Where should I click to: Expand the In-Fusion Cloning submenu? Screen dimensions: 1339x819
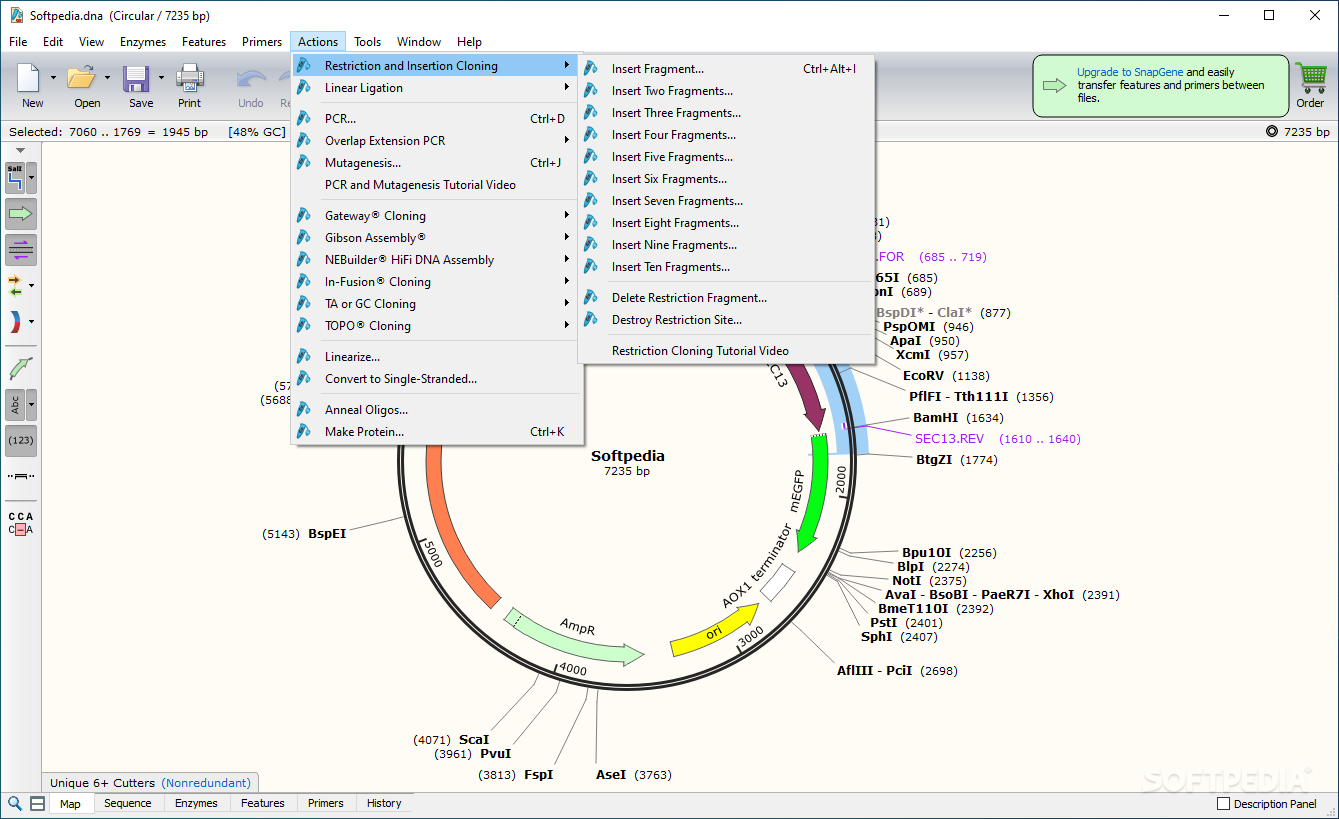click(x=436, y=281)
